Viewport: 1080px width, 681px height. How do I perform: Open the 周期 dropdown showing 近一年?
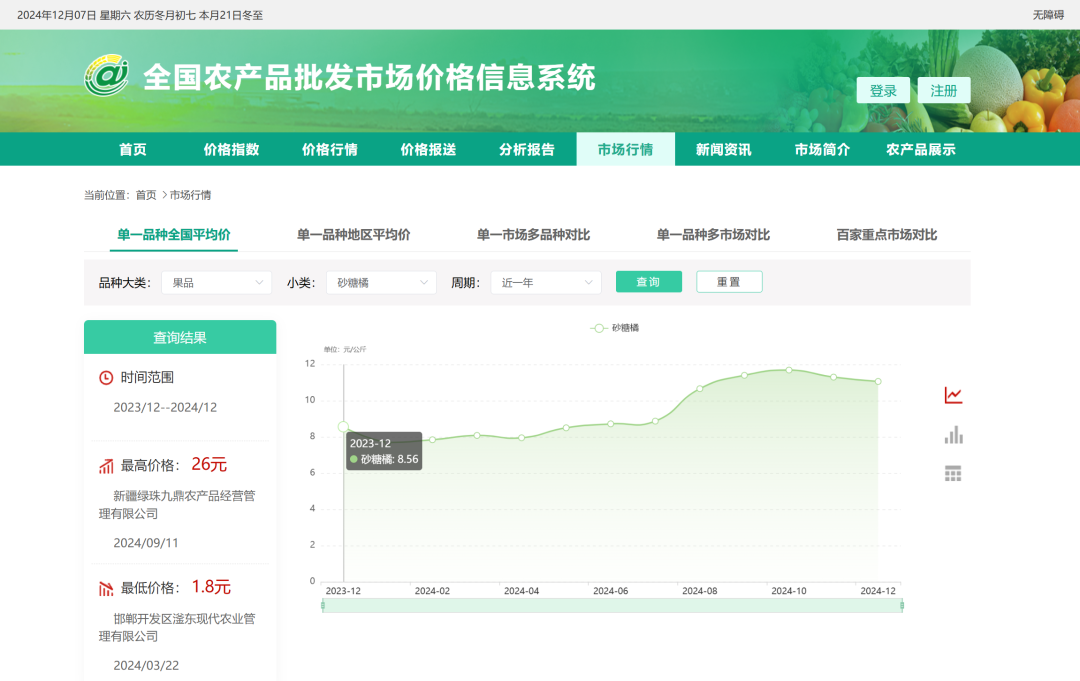click(x=545, y=282)
